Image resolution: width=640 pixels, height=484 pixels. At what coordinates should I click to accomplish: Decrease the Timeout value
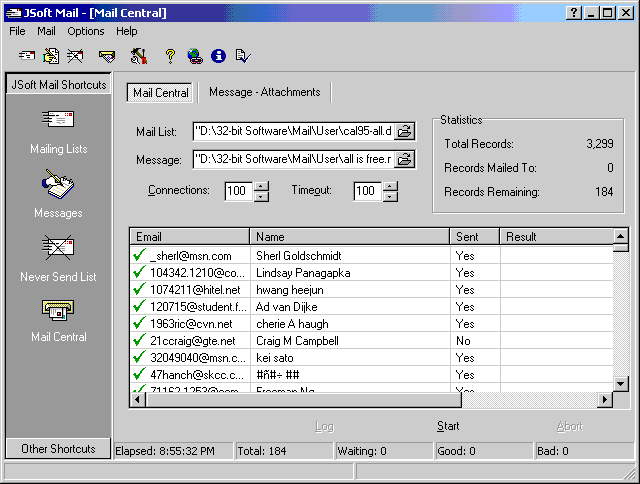point(390,196)
